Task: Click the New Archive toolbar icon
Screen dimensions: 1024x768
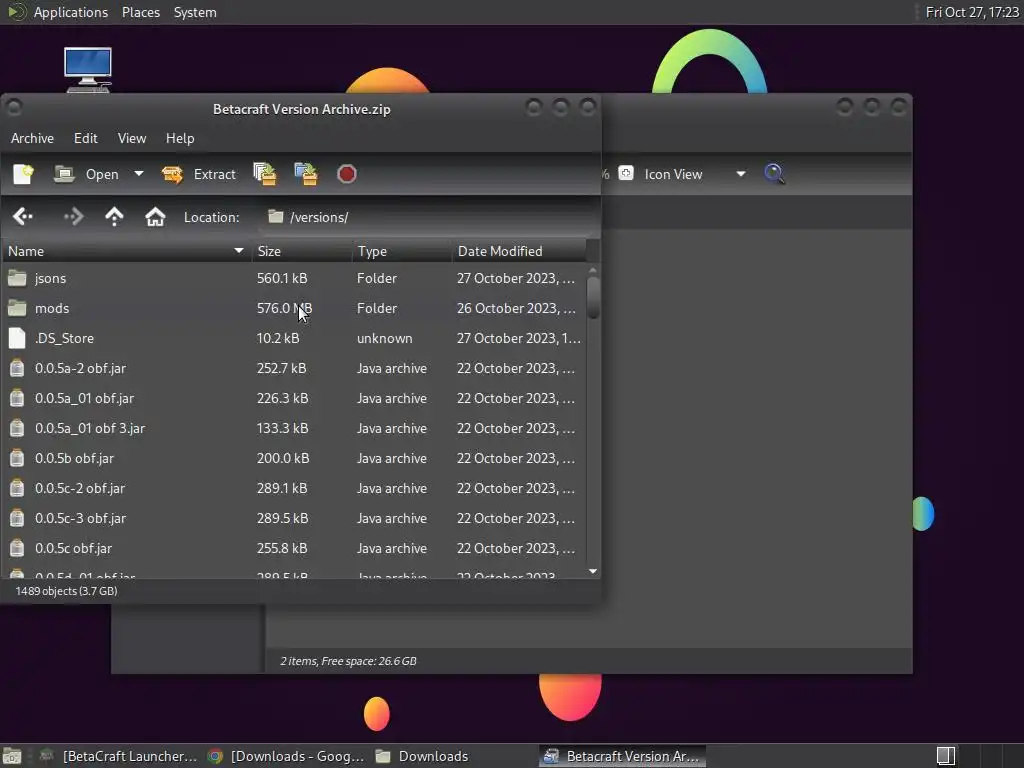Action: [24, 174]
